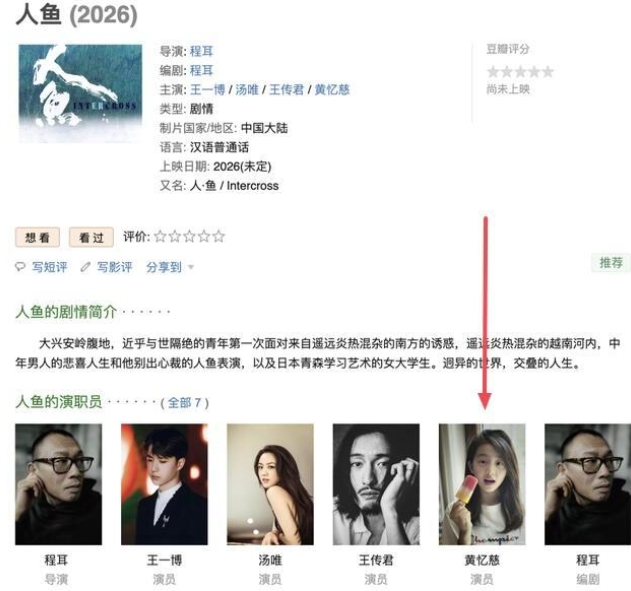Rate the movie with the third star
The width and height of the screenshot is (631, 591).
coord(189,236)
